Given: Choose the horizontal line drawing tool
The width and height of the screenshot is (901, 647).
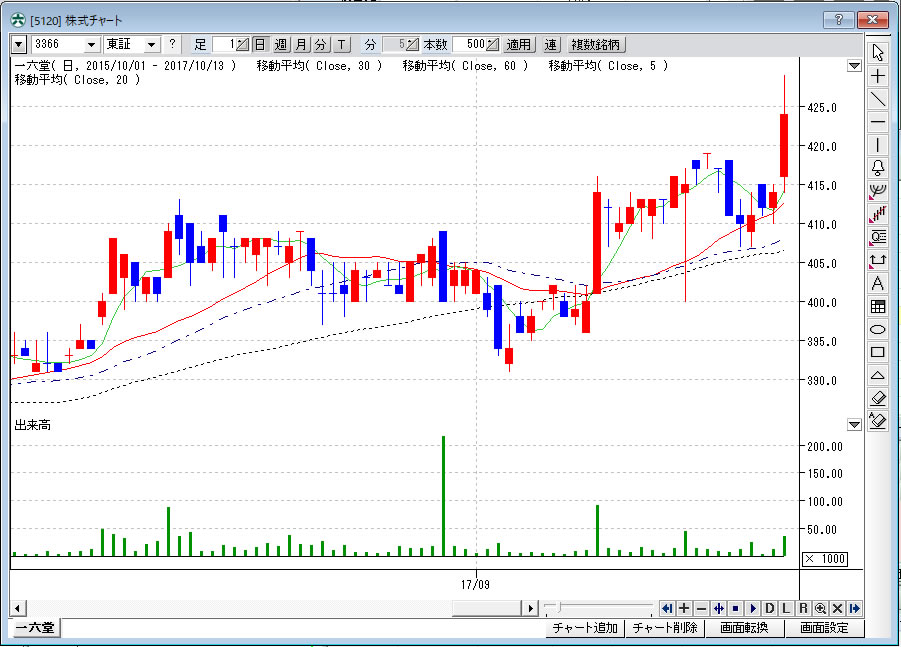Looking at the screenshot, I should [x=878, y=122].
